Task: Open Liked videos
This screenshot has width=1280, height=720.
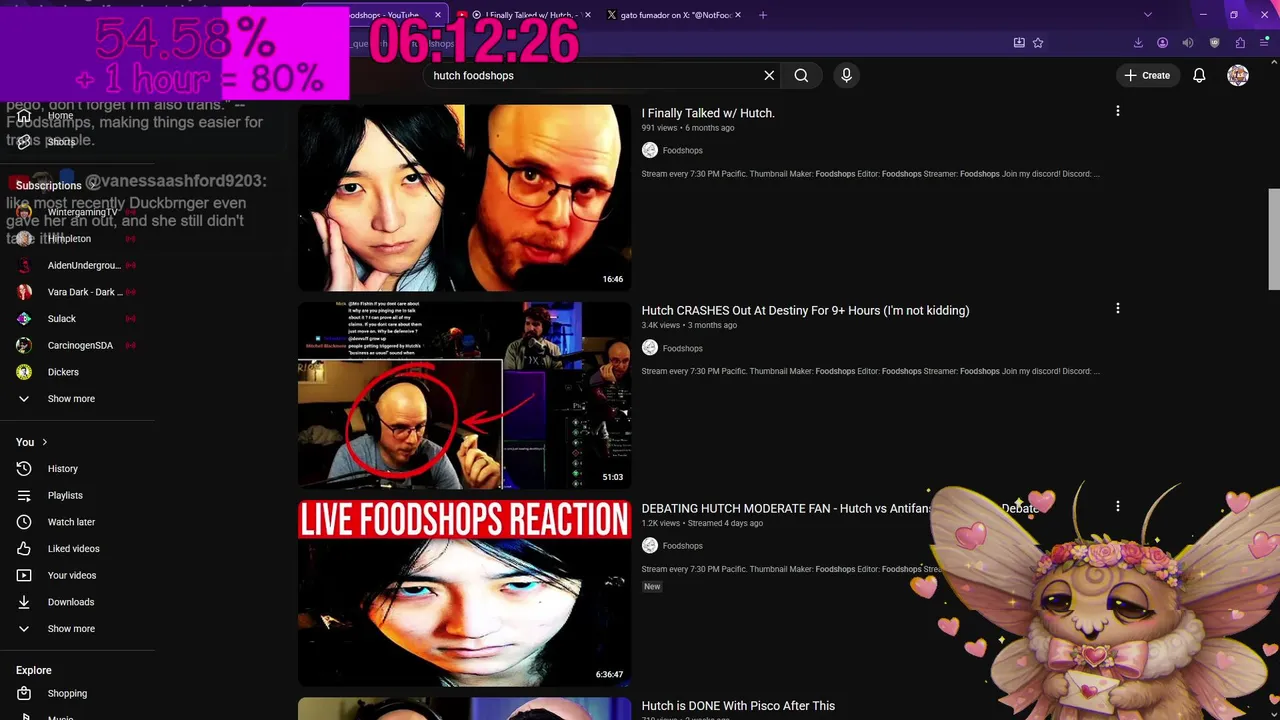Action: pos(78,548)
